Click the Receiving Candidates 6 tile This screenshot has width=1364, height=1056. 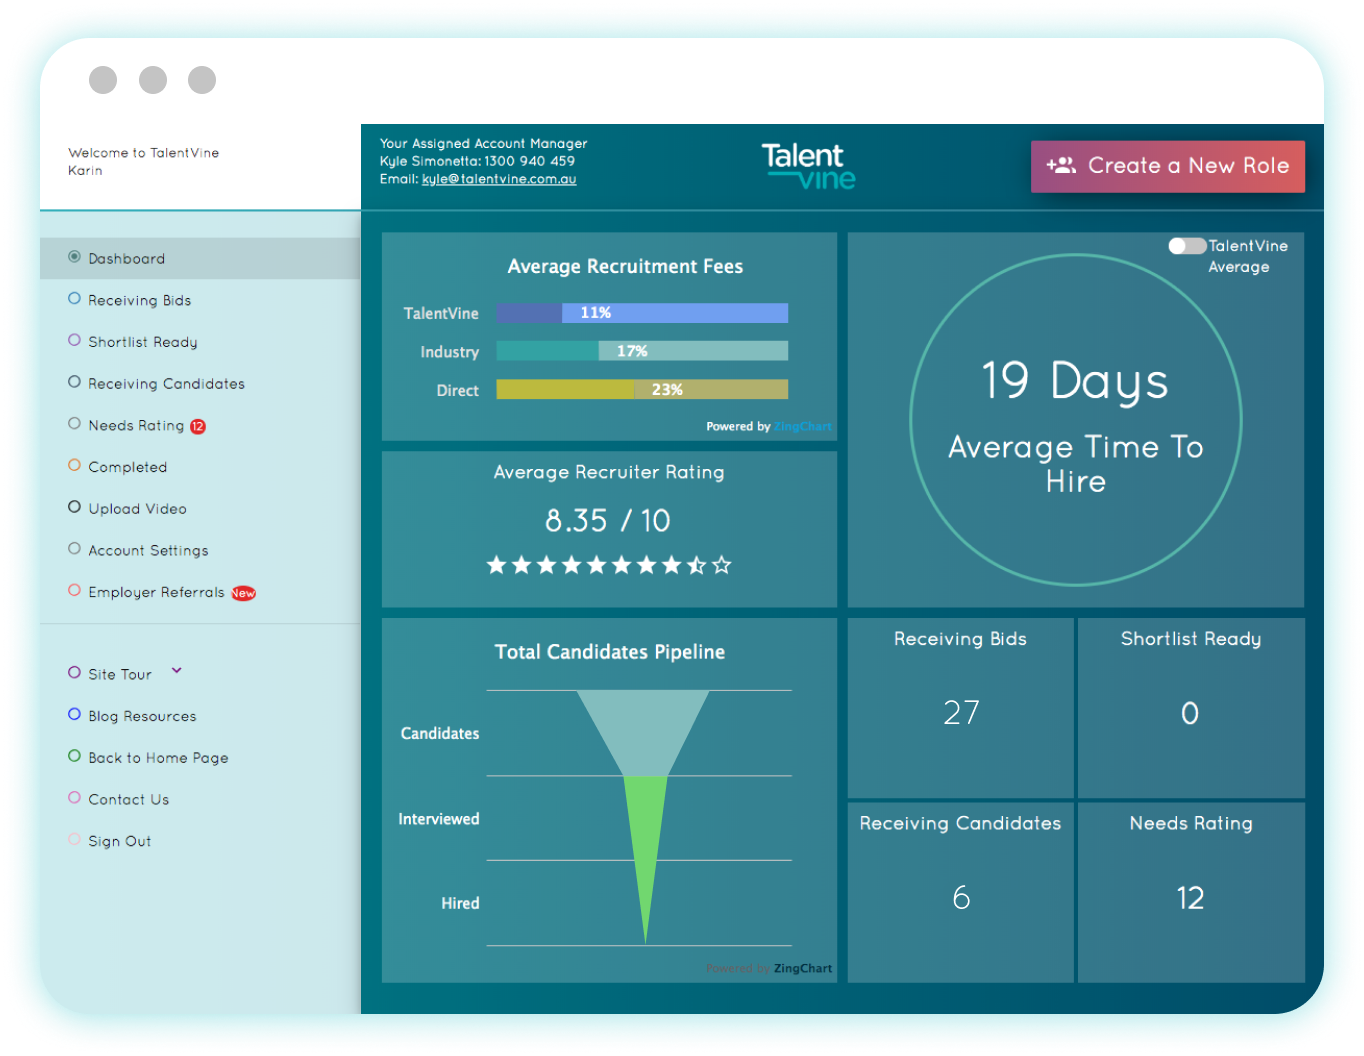(960, 892)
